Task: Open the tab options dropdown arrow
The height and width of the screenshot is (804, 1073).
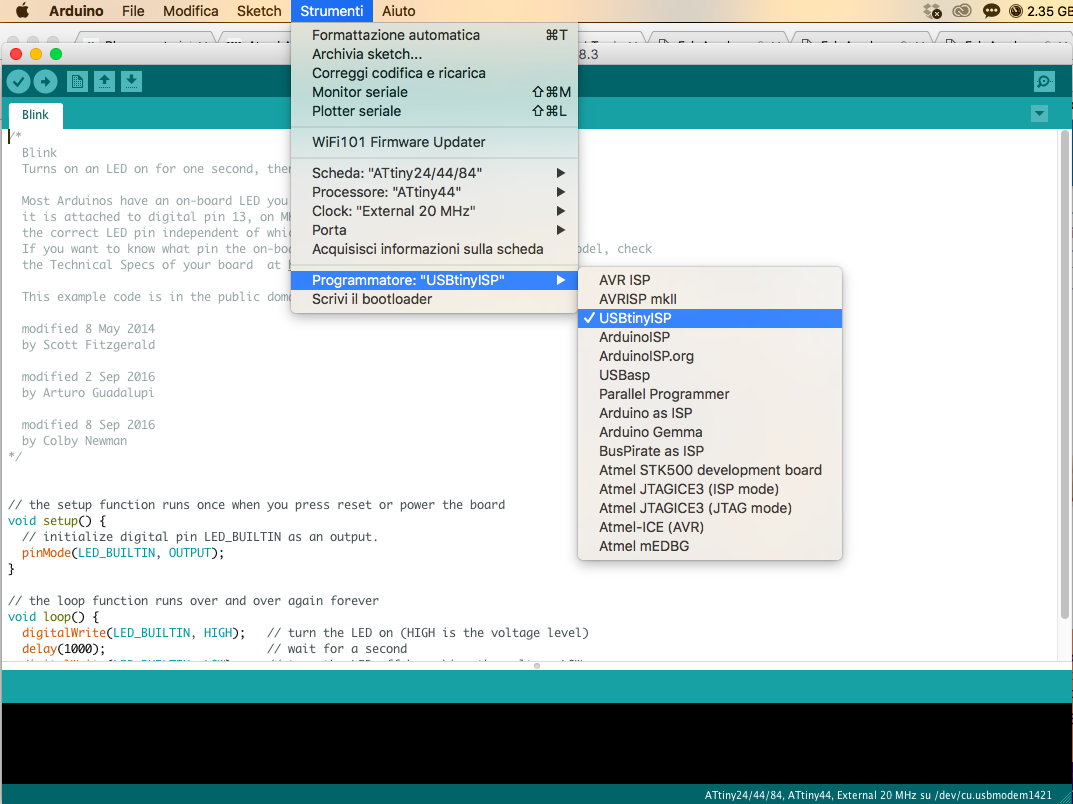Action: point(1039,114)
